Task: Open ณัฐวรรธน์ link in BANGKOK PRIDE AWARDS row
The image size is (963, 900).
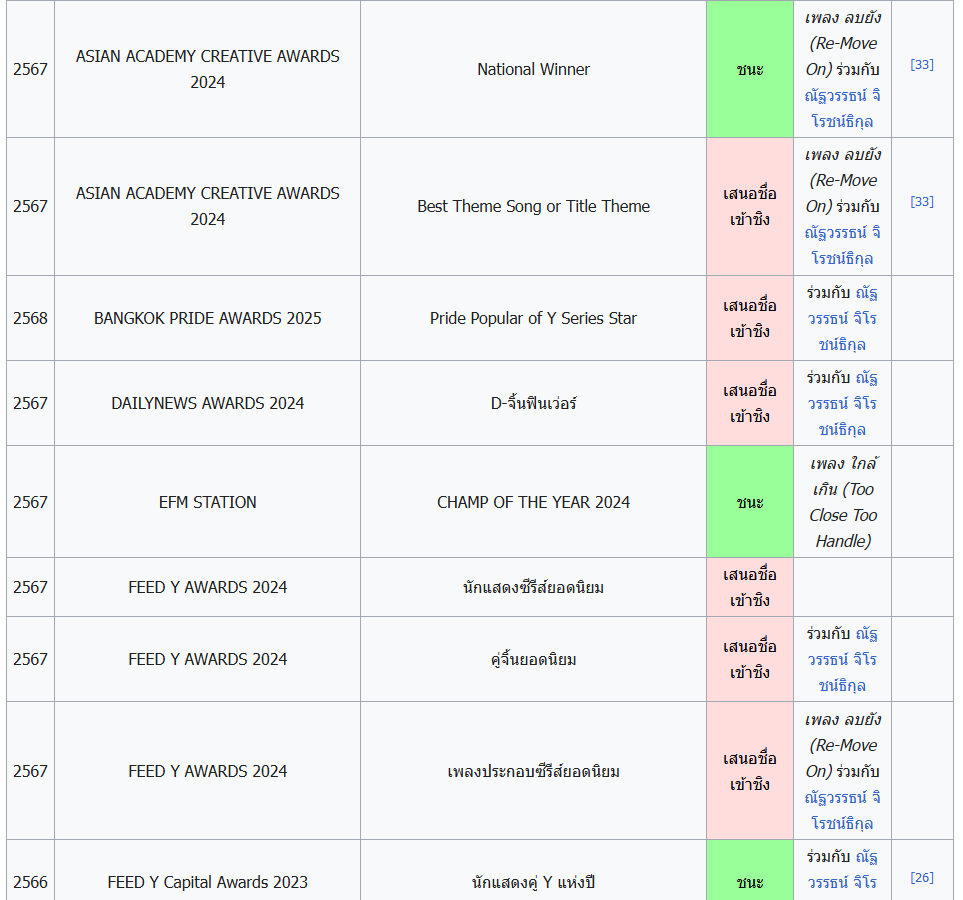Action: click(x=843, y=319)
